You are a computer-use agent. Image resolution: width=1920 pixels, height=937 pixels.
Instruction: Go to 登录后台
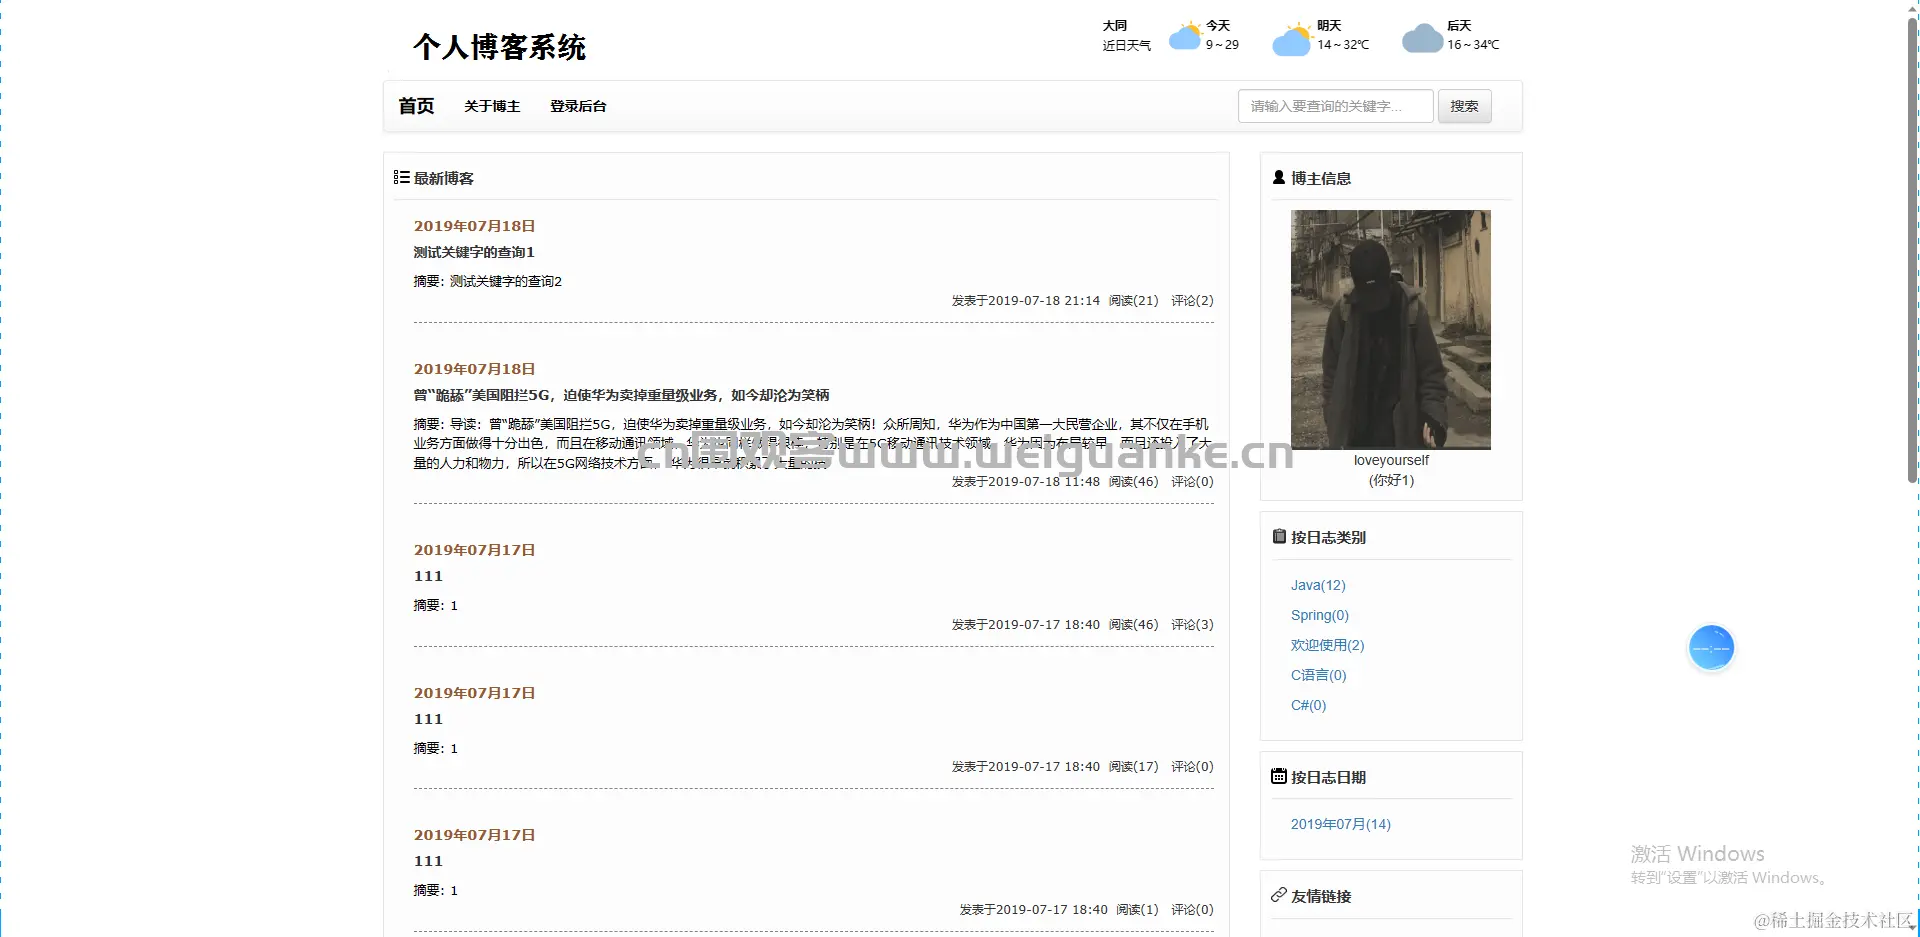click(x=578, y=106)
